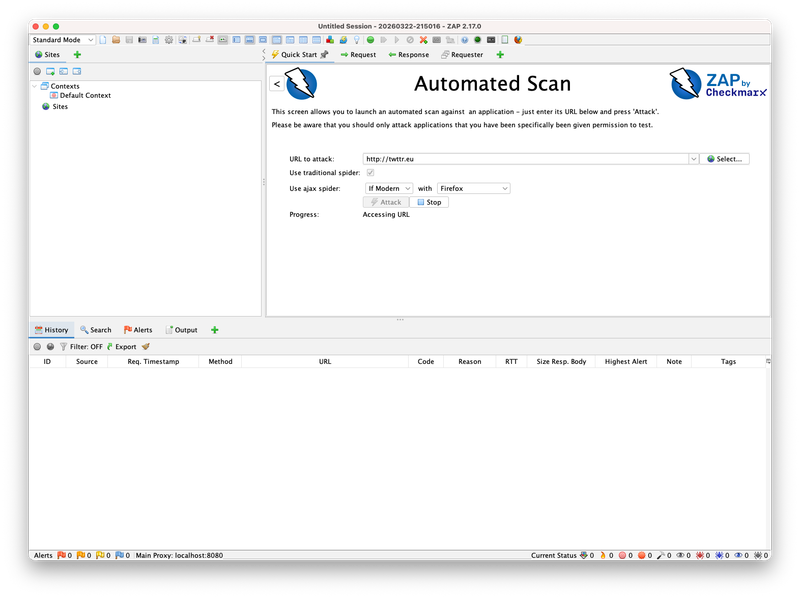Image resolution: width=800 pixels, height=598 pixels.
Task: Click the green plus next to Sites
Action: 77,55
